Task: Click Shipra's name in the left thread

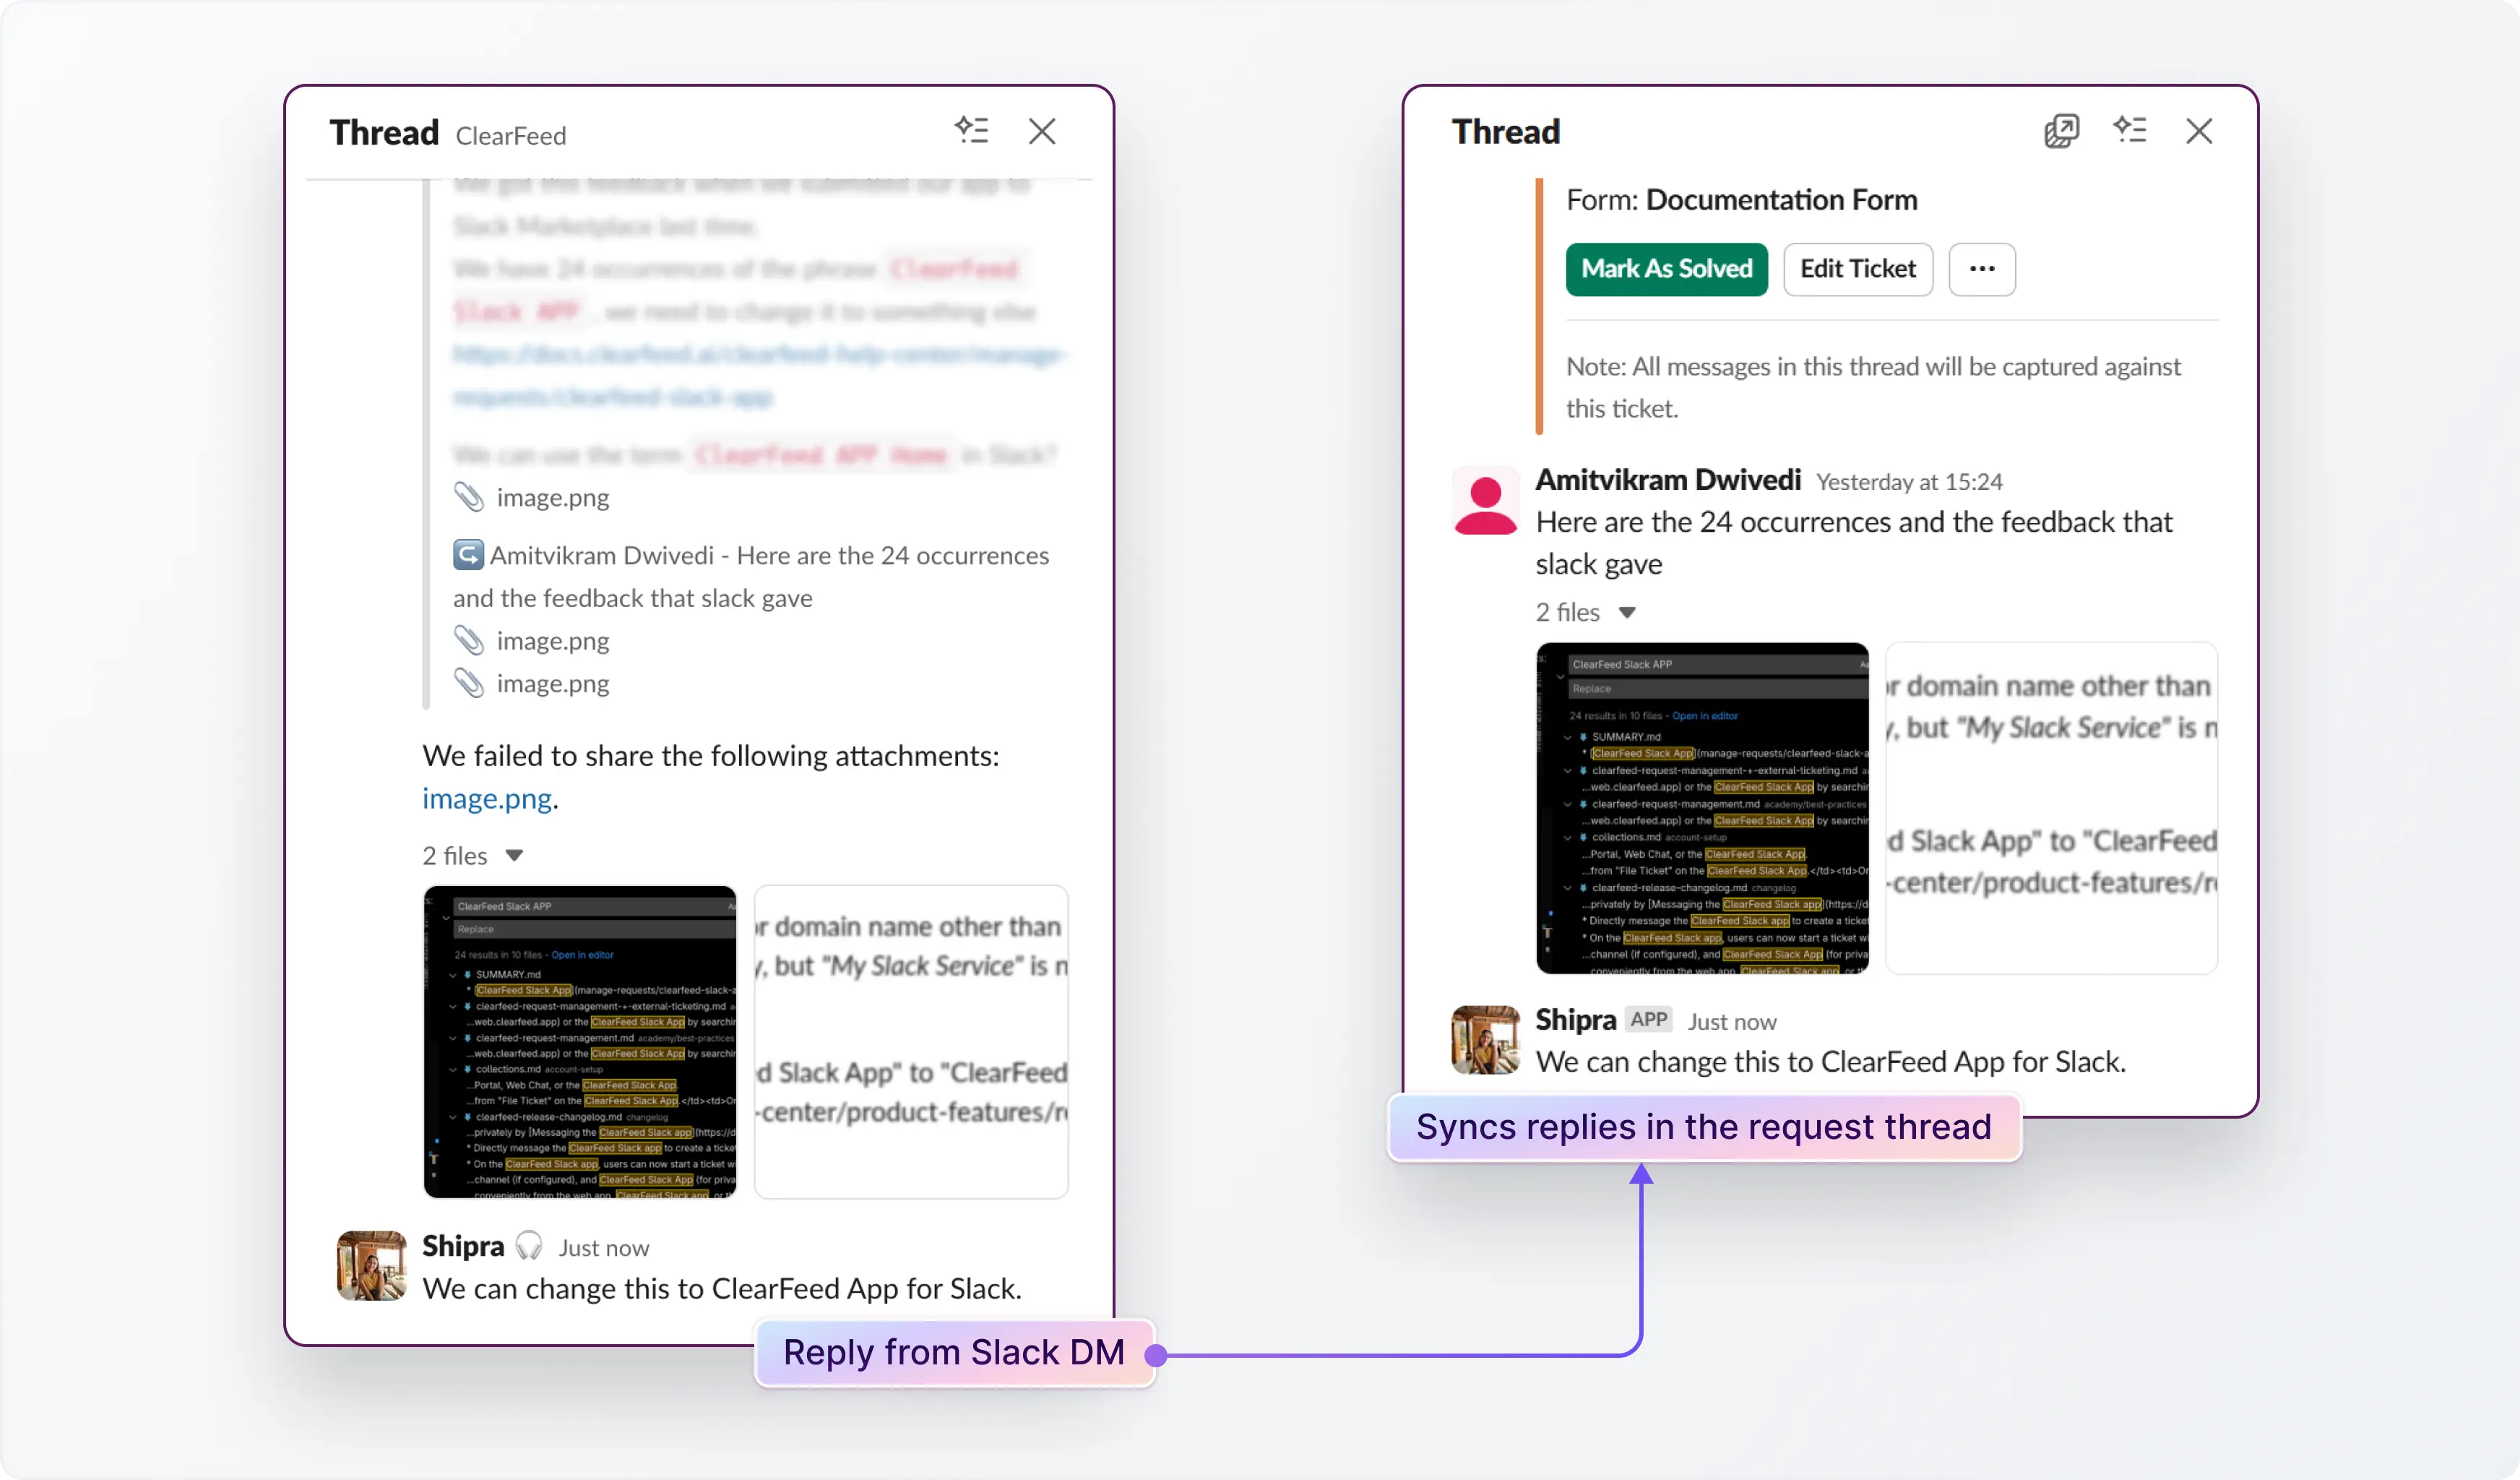Action: tap(463, 1246)
